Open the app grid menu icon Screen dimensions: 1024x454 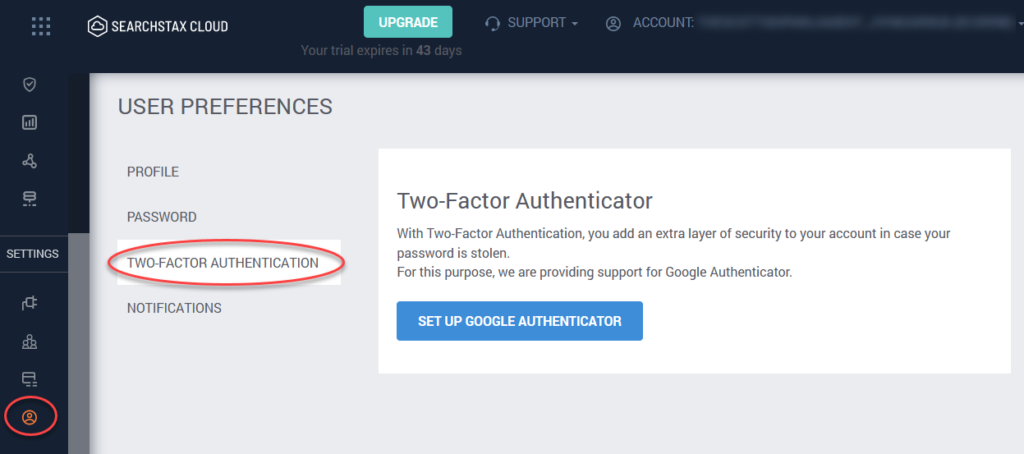click(x=41, y=26)
